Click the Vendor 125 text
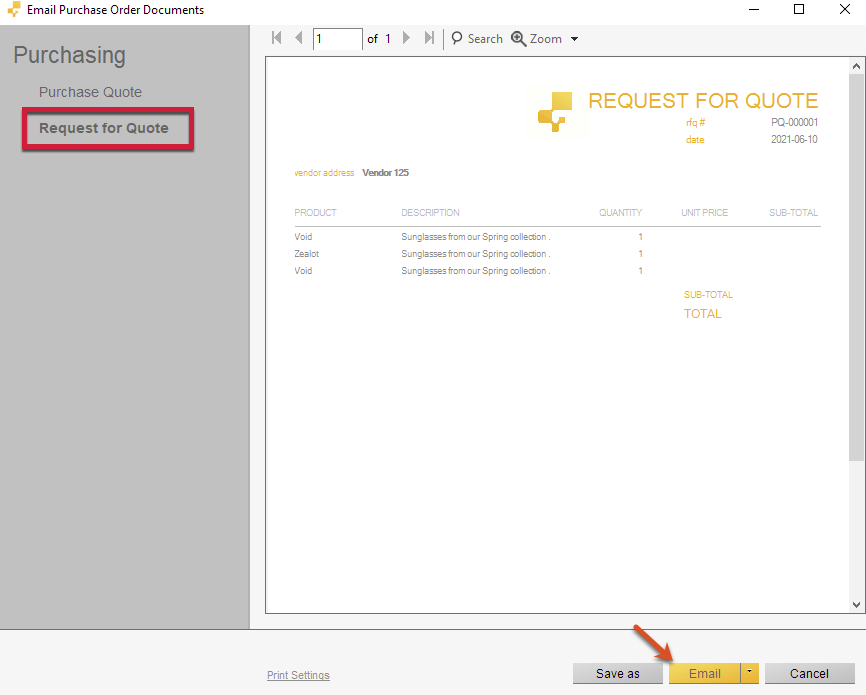Screen dimensions: 866x695 (x=386, y=172)
